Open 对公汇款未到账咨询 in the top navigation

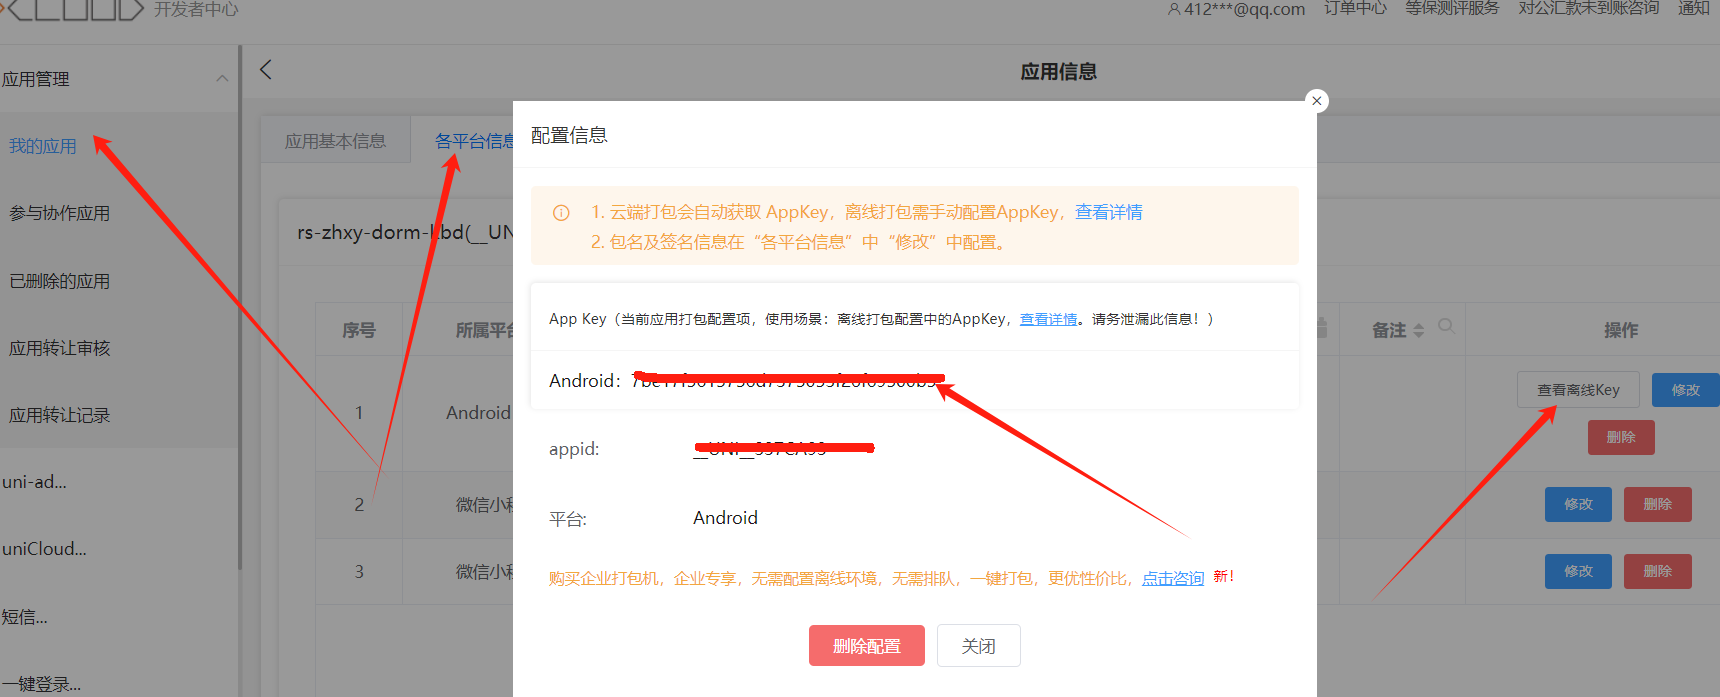coord(1589,8)
